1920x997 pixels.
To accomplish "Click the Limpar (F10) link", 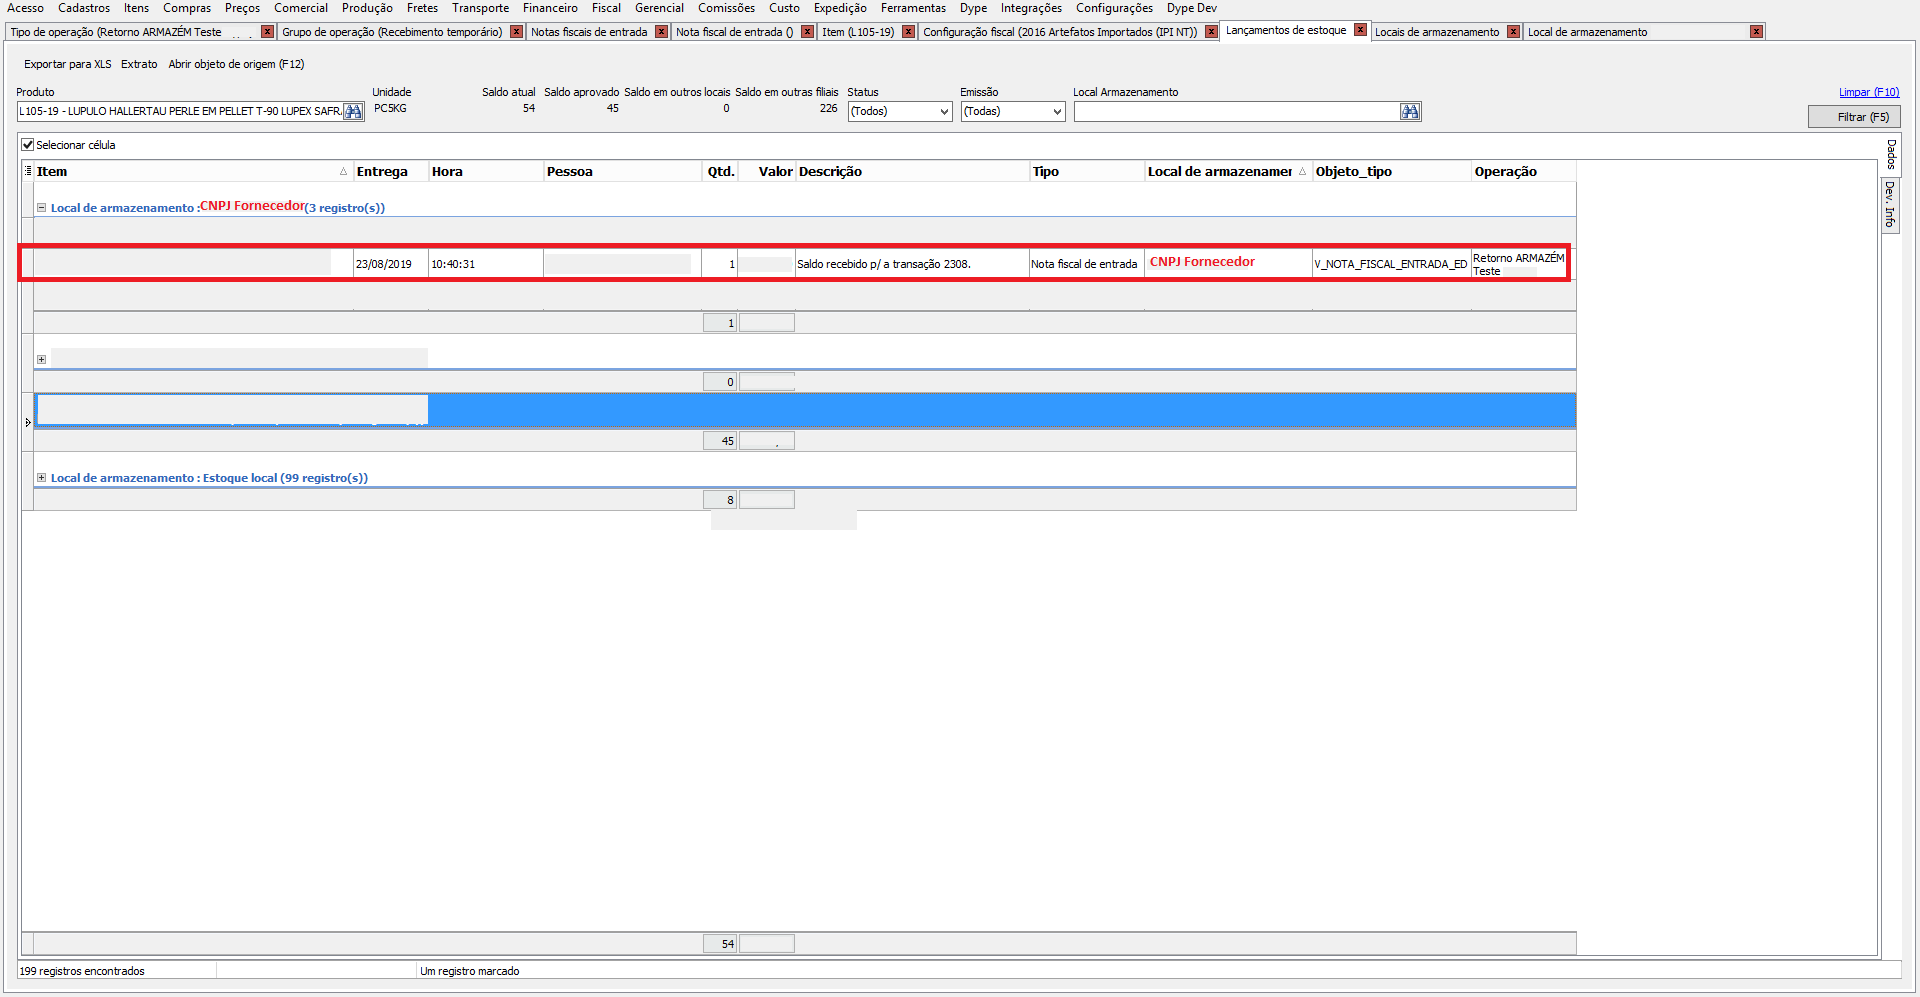I will click(1869, 92).
